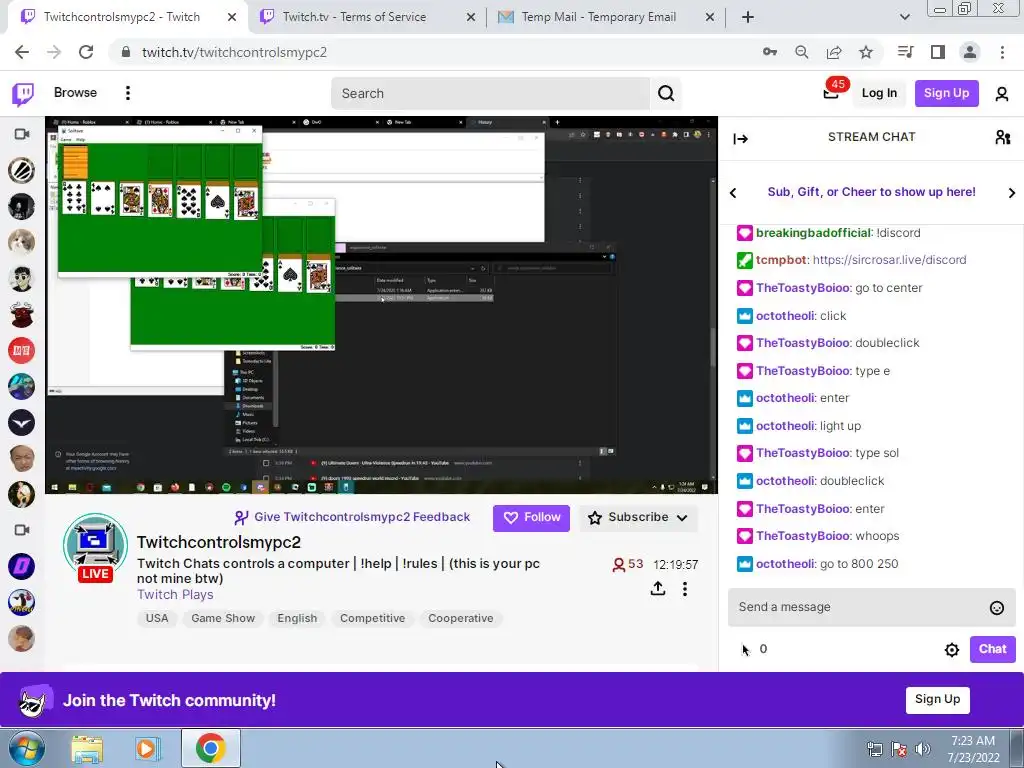Open the red MU sidebar channel avatar

[22, 351]
